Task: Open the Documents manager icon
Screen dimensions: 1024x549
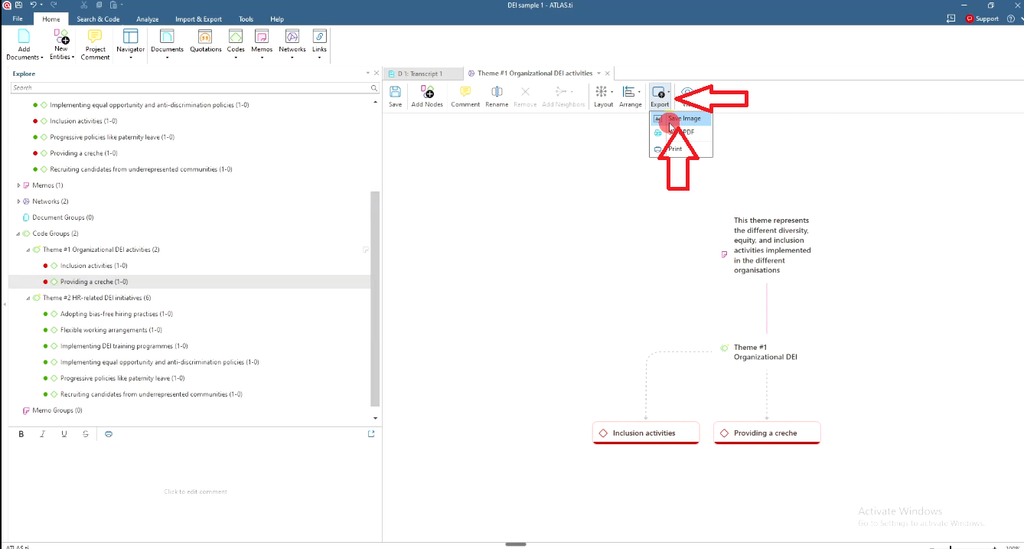Action: coord(167,37)
